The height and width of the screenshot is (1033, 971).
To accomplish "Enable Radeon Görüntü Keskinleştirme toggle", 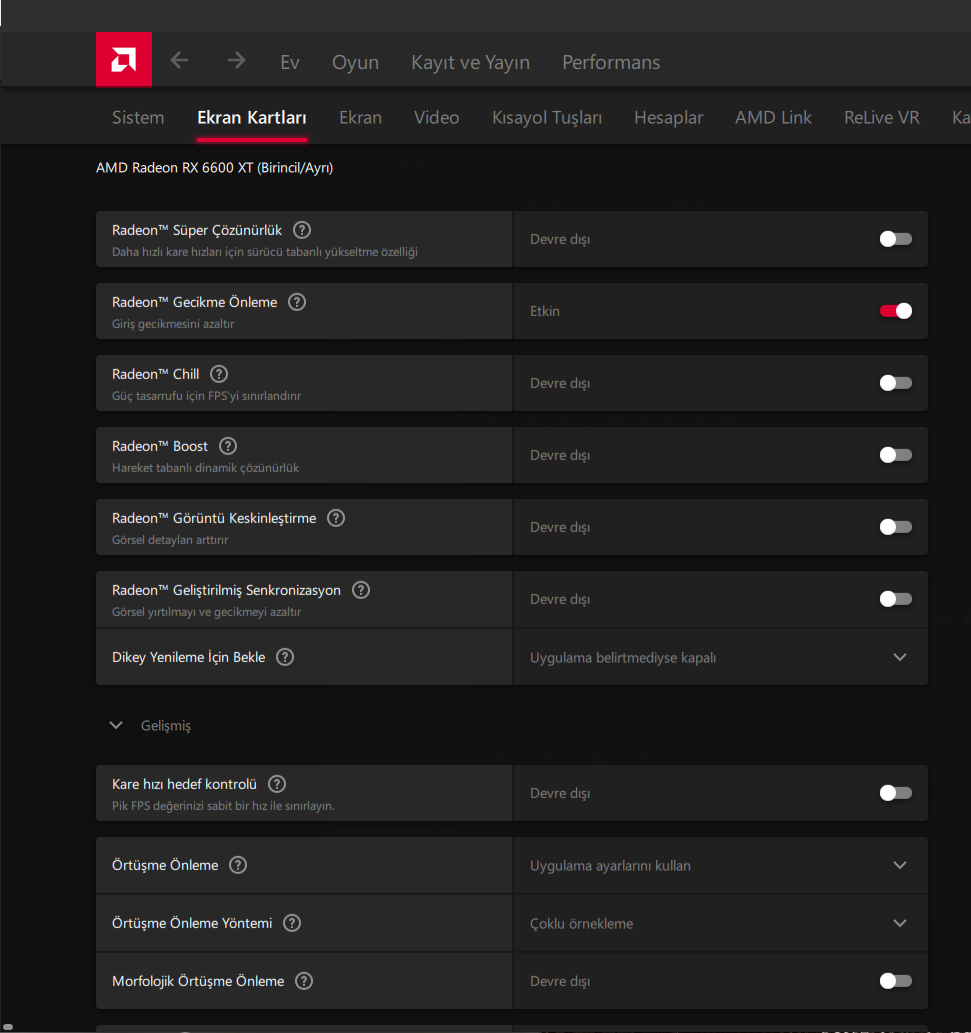I will click(x=896, y=527).
